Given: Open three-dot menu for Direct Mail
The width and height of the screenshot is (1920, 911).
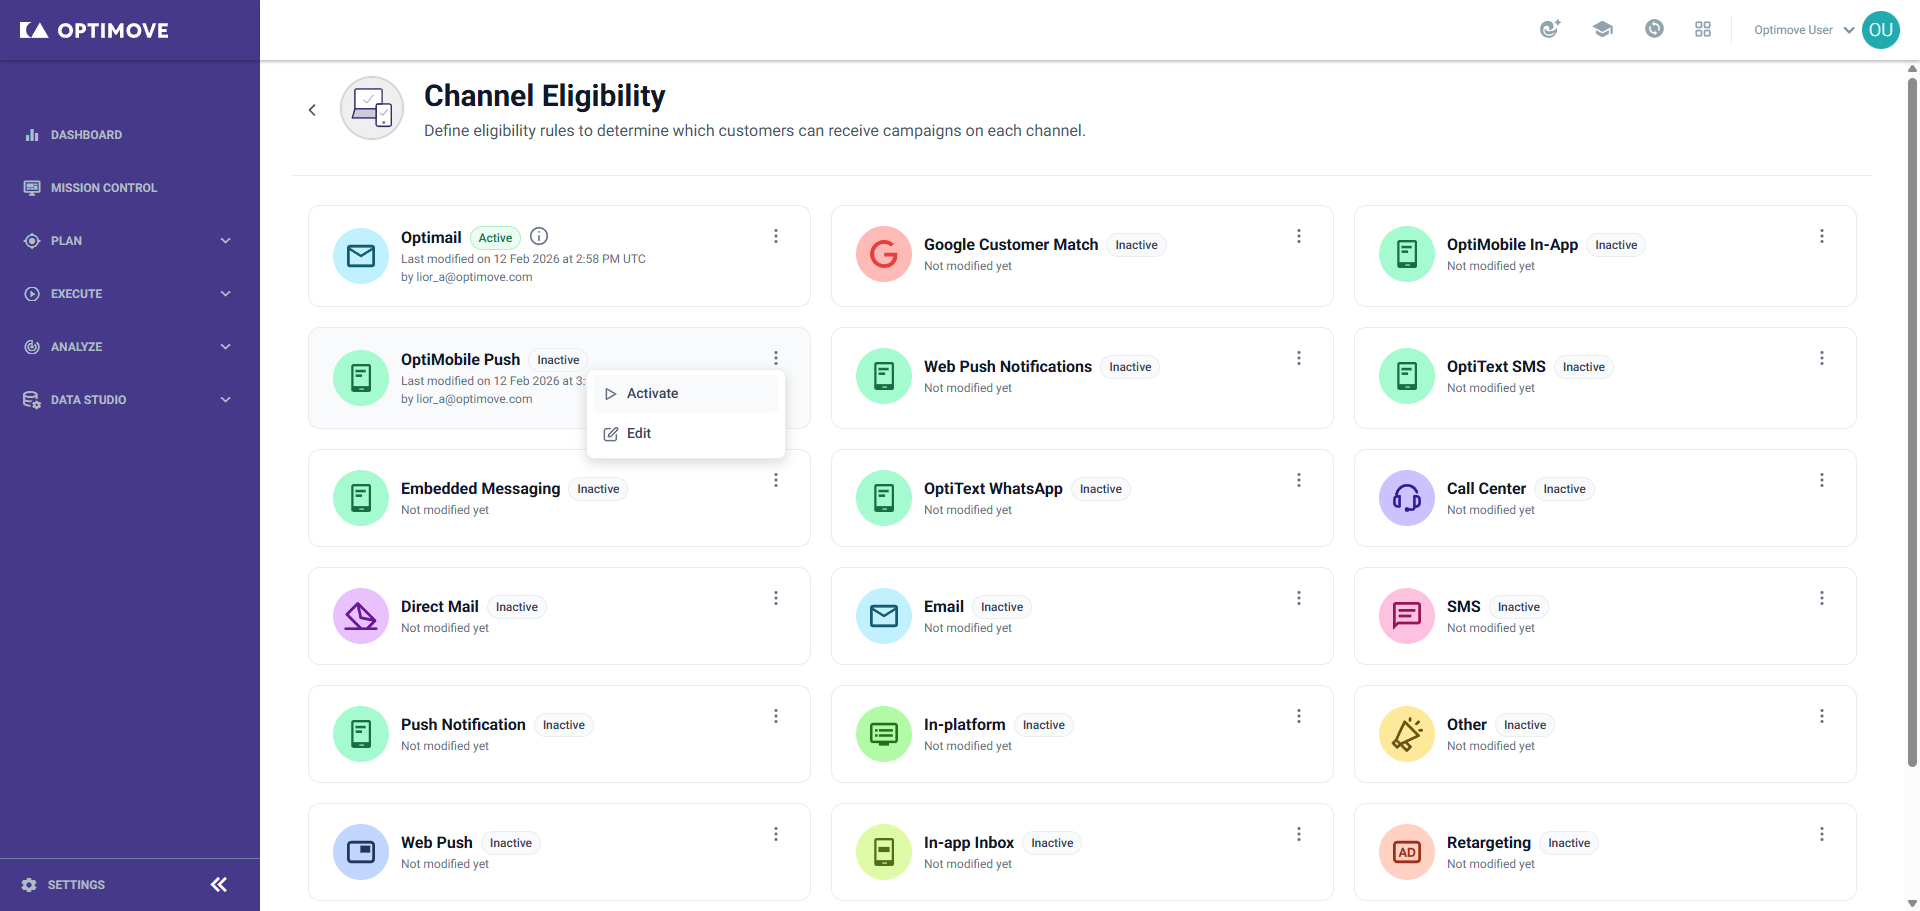Looking at the screenshot, I should 776,598.
